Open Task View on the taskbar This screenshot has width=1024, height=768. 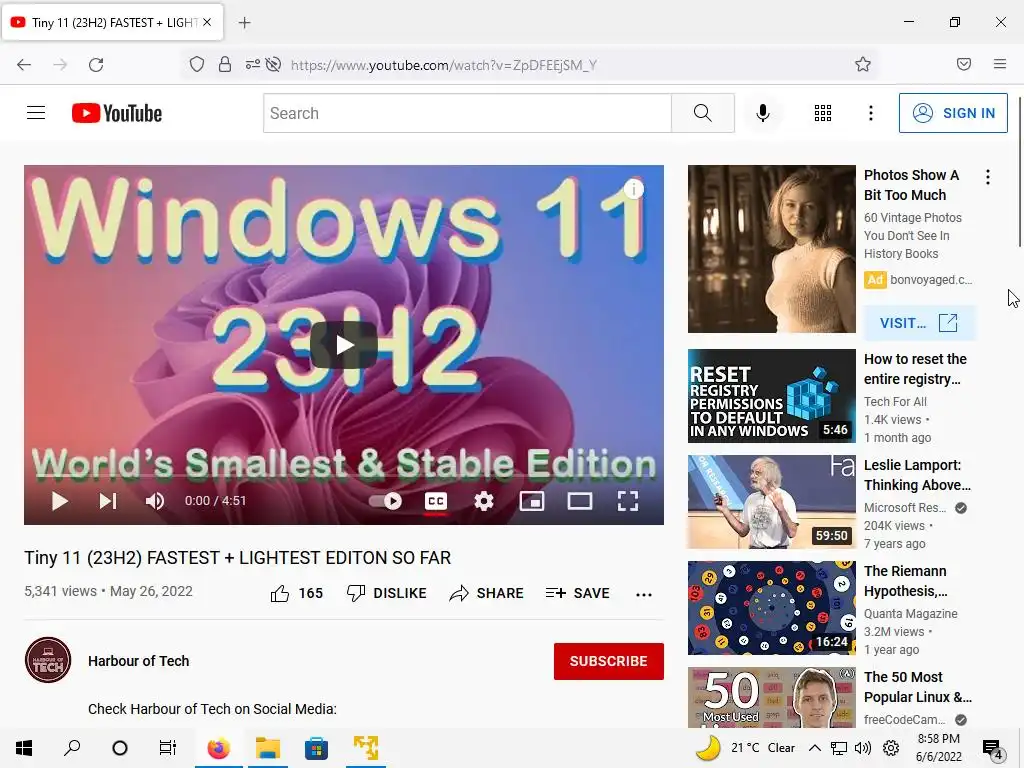[x=168, y=748]
